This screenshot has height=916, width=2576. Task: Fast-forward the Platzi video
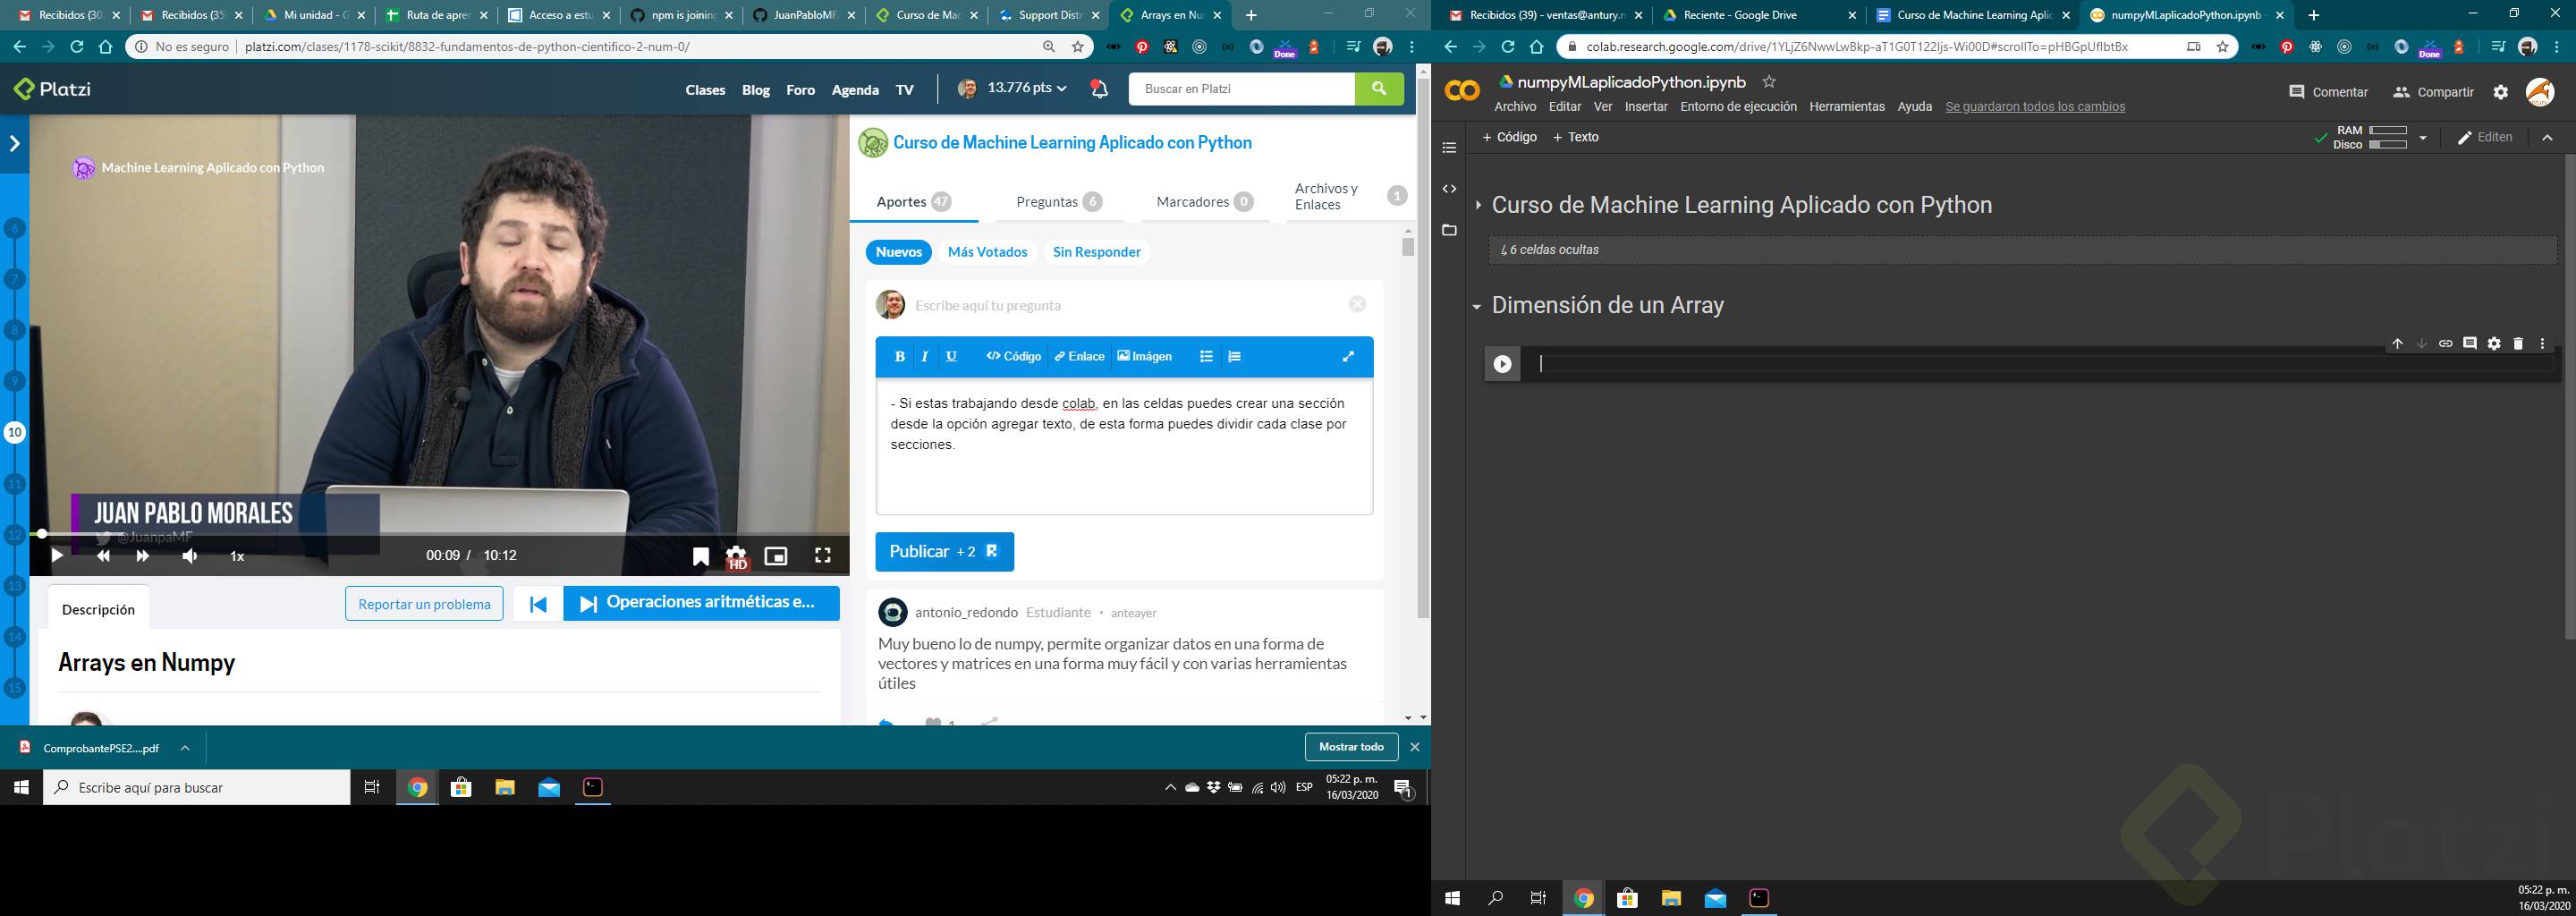point(143,556)
